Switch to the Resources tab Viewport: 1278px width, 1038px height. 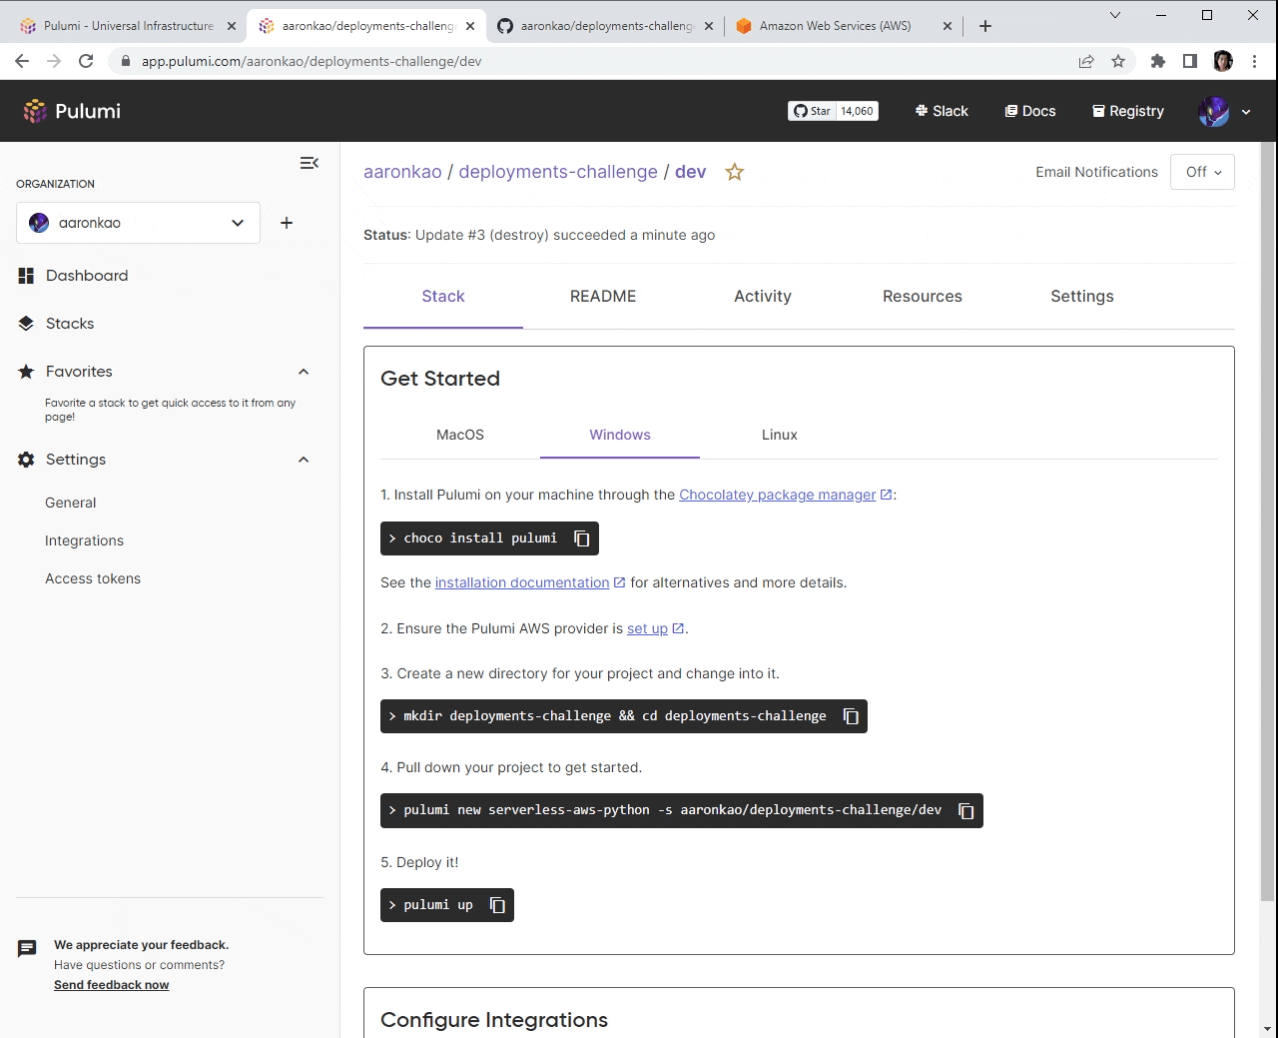tap(922, 297)
